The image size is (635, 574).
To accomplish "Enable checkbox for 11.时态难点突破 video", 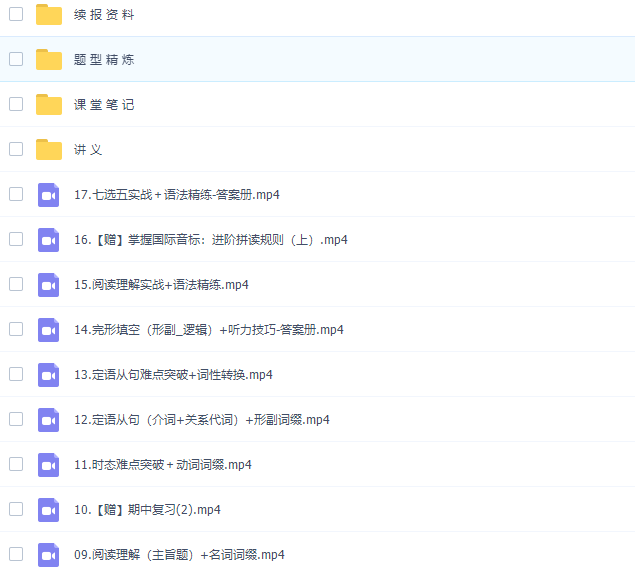I will 16,464.
